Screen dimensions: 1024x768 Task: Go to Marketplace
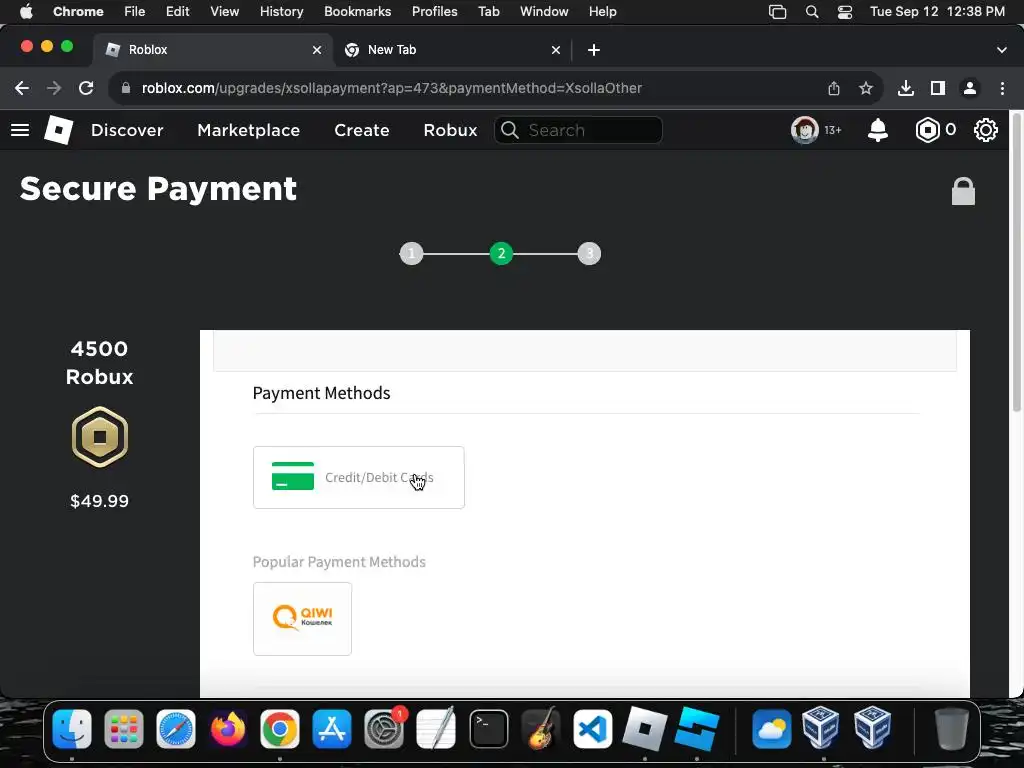coord(249,130)
